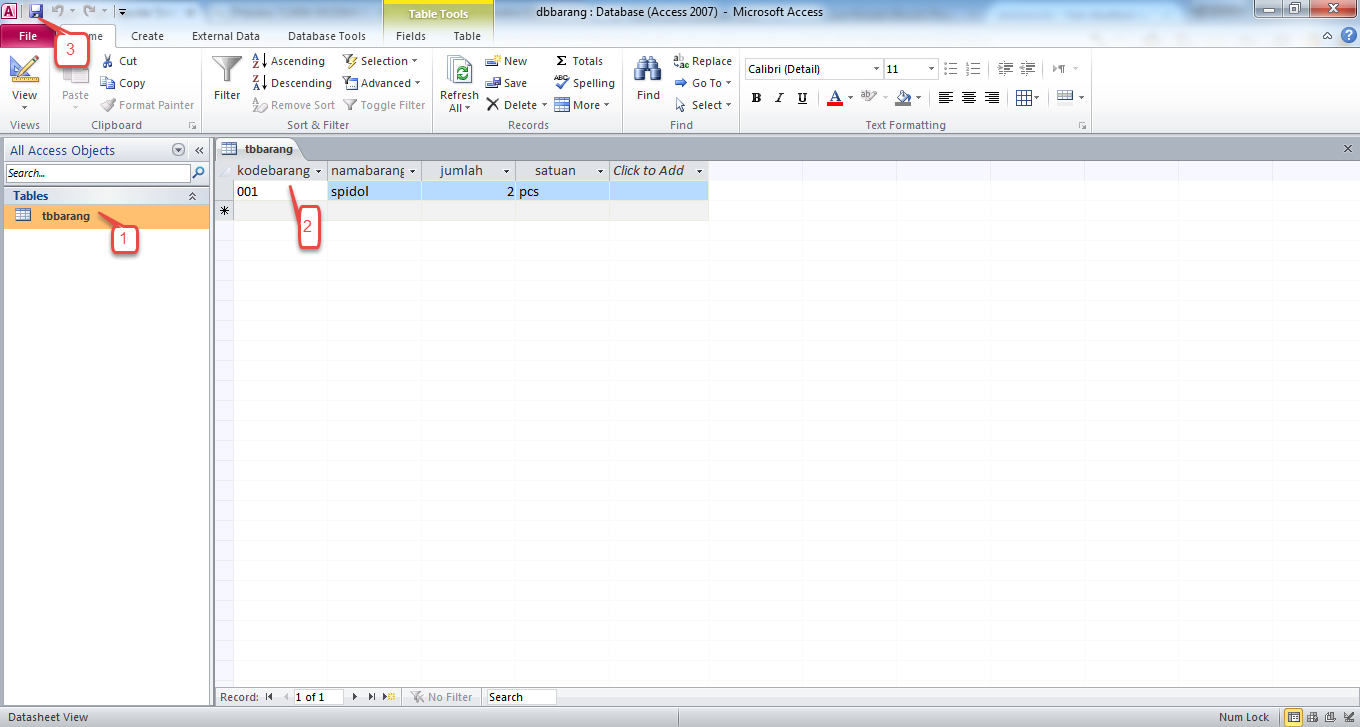Screen dimensions: 1360x727
Task: Apply the background fill color bucket
Action: click(903, 97)
